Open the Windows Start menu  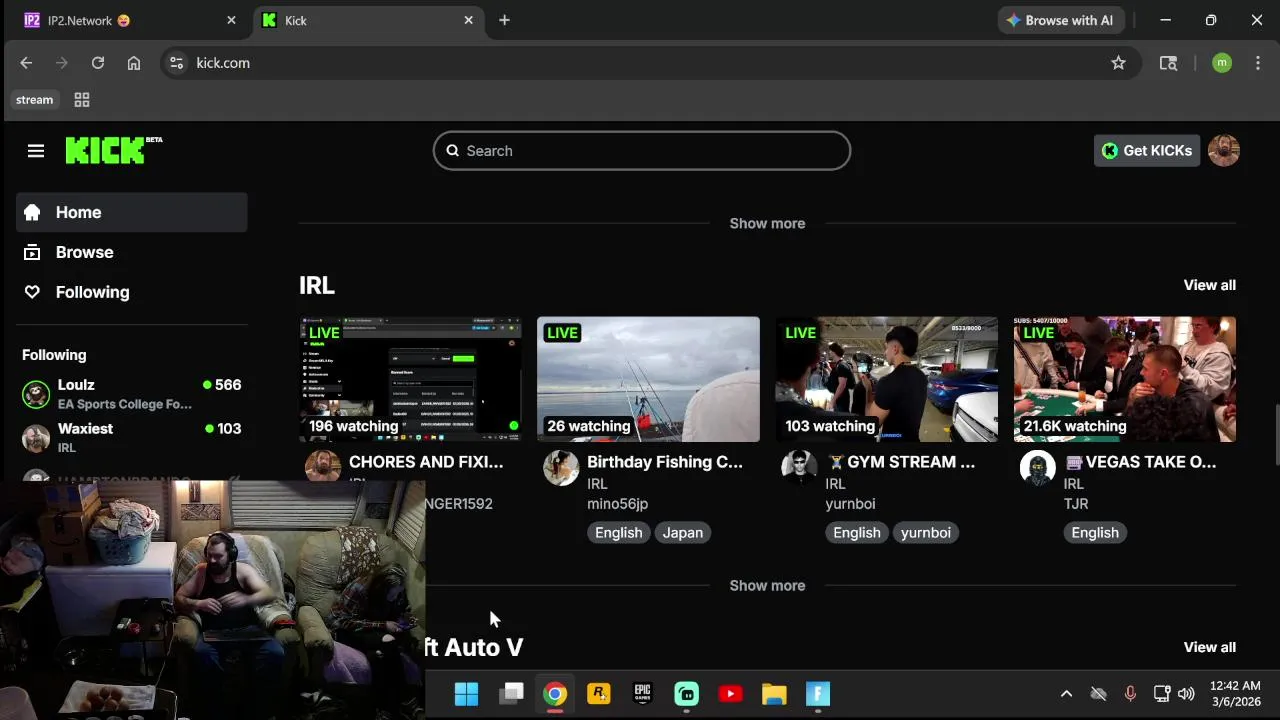pos(467,694)
